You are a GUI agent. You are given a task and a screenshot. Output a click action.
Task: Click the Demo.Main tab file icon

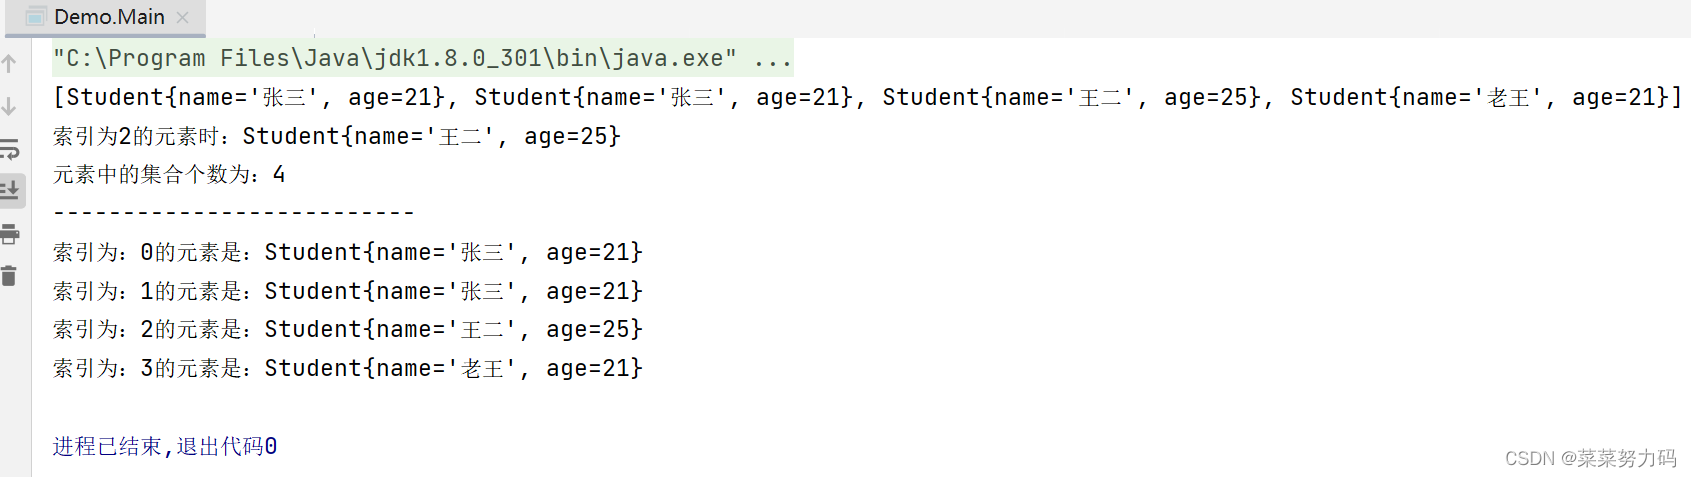[36, 17]
